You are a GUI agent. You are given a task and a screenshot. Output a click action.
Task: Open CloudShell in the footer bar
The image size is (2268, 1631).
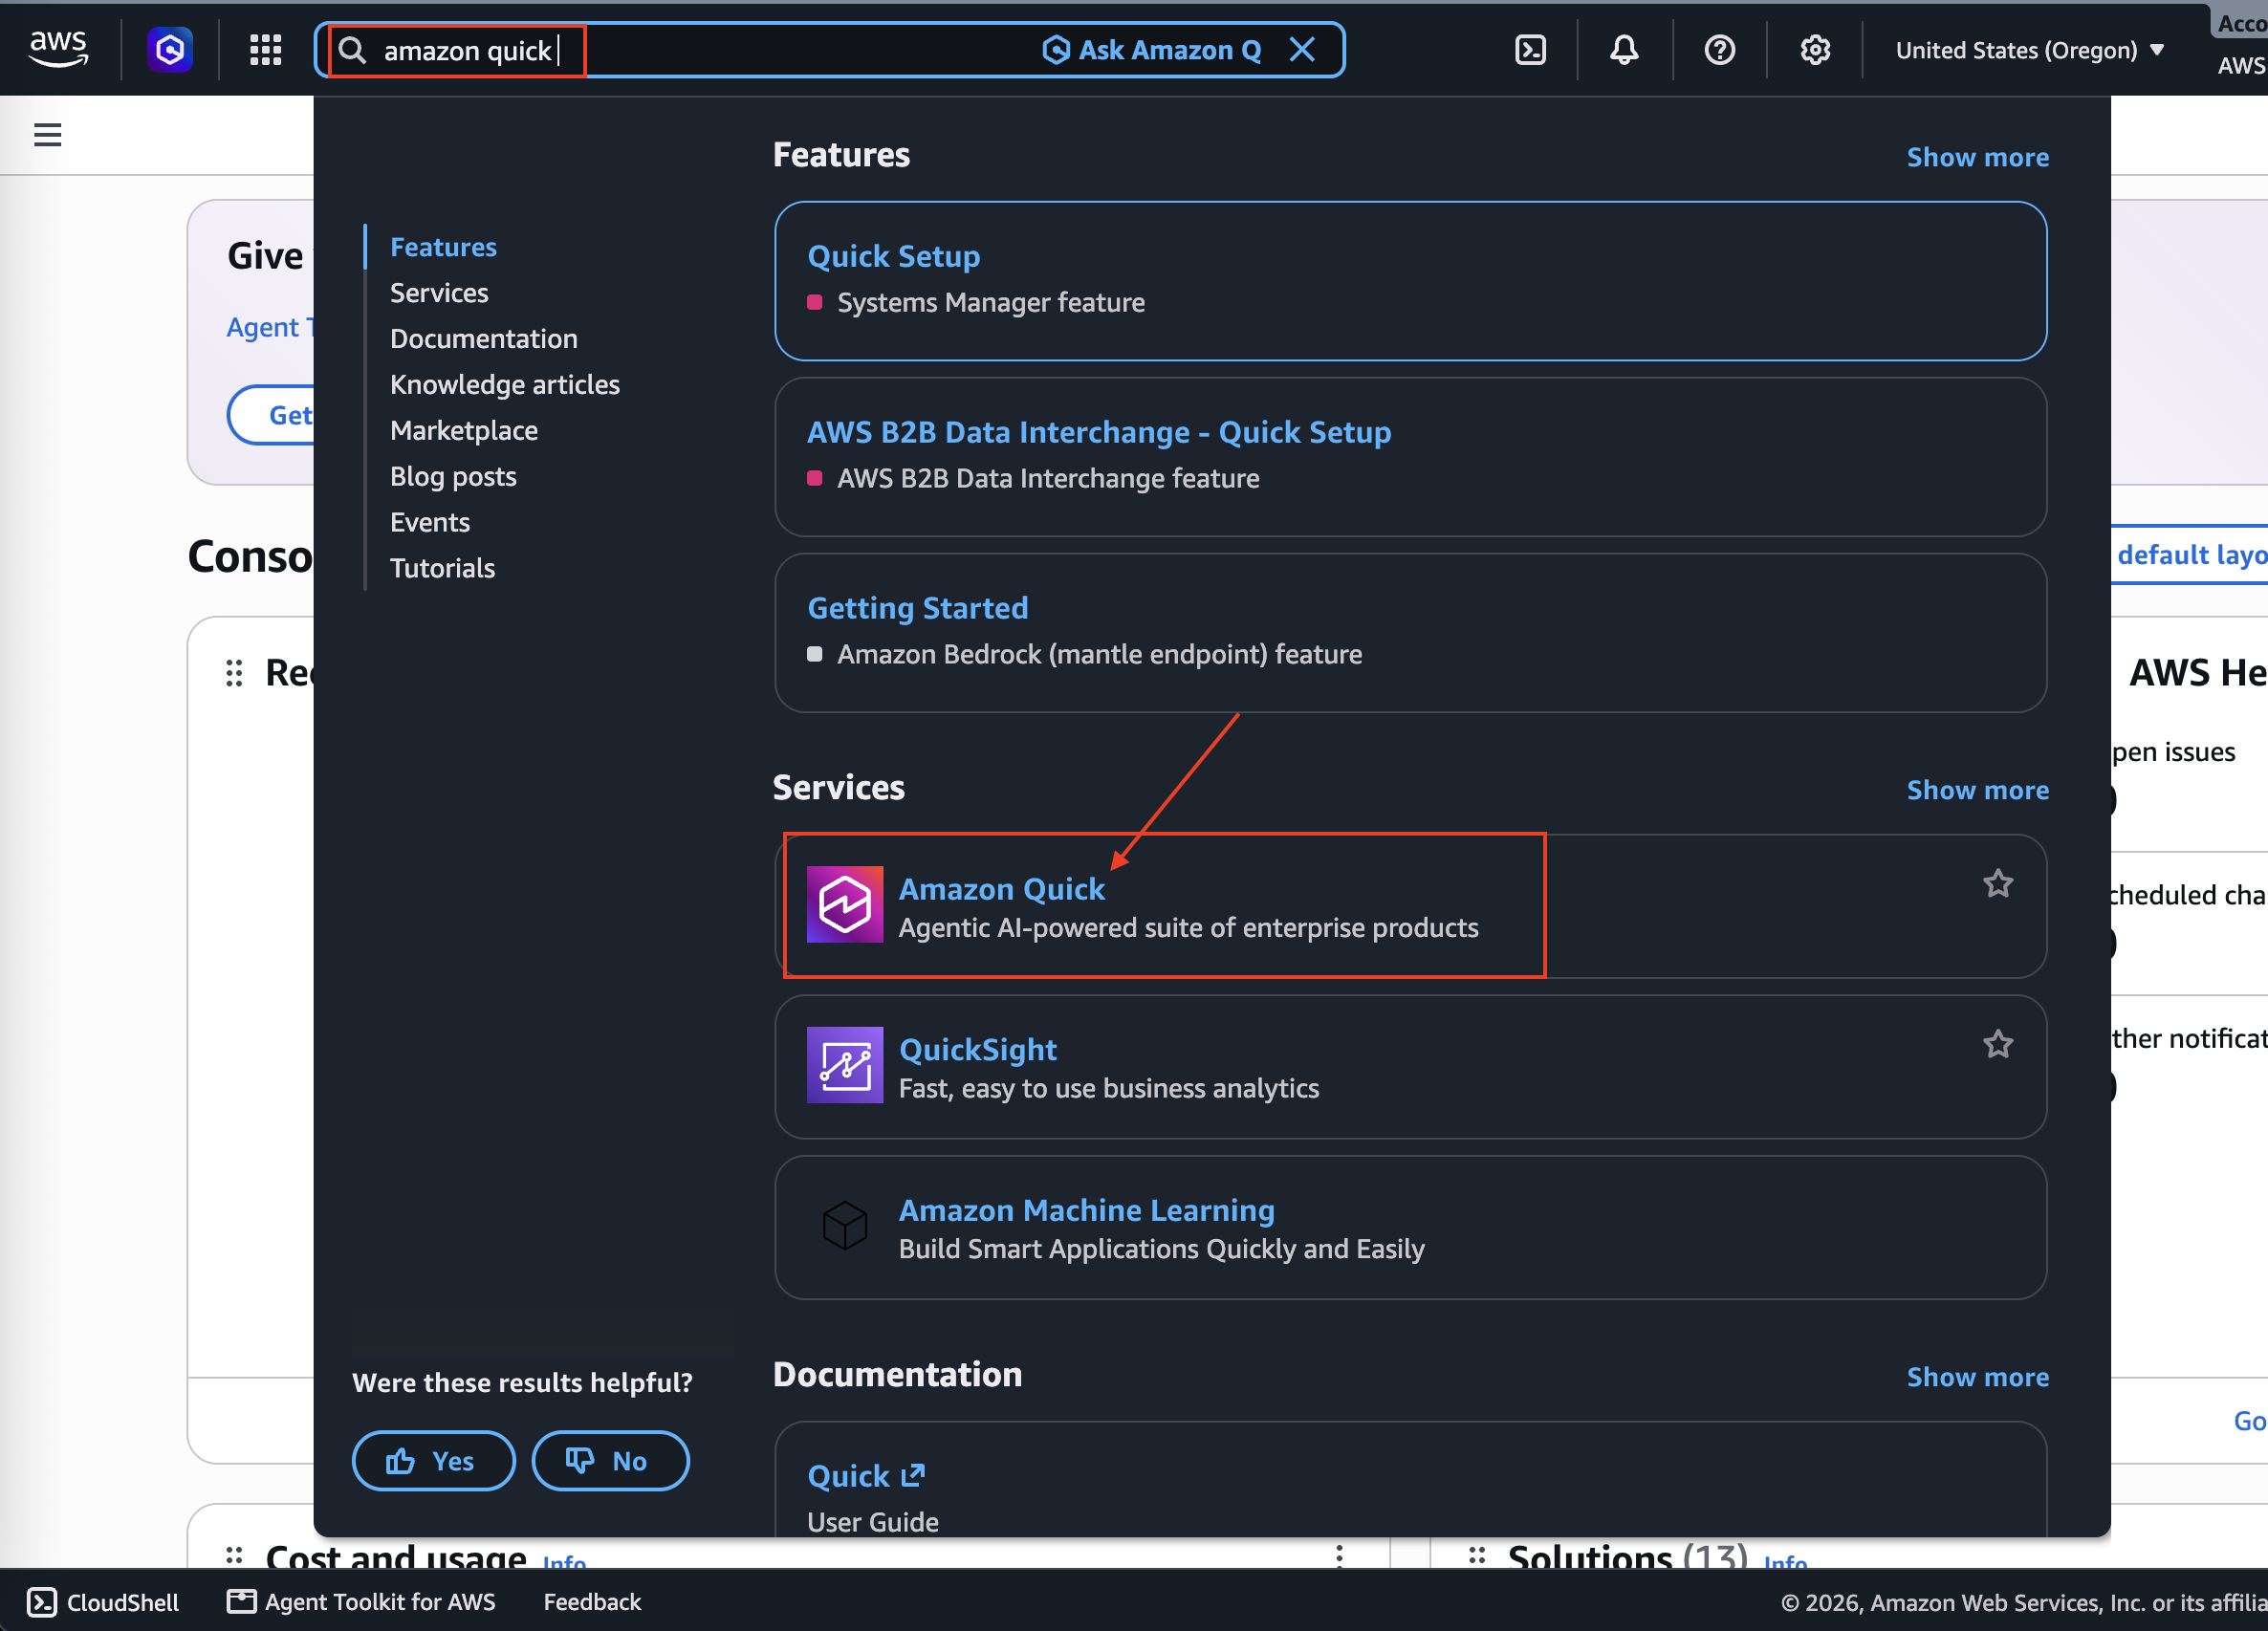[104, 1602]
